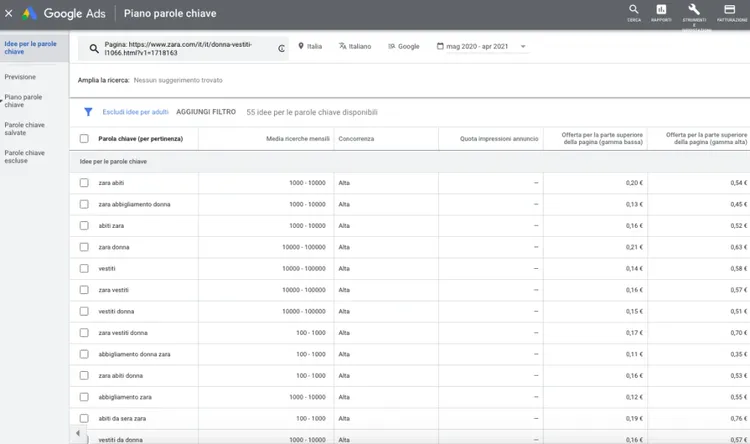Screen dimensions: 750x444
Task: Sort by Concorrenza column header
Action: [x=356, y=139]
